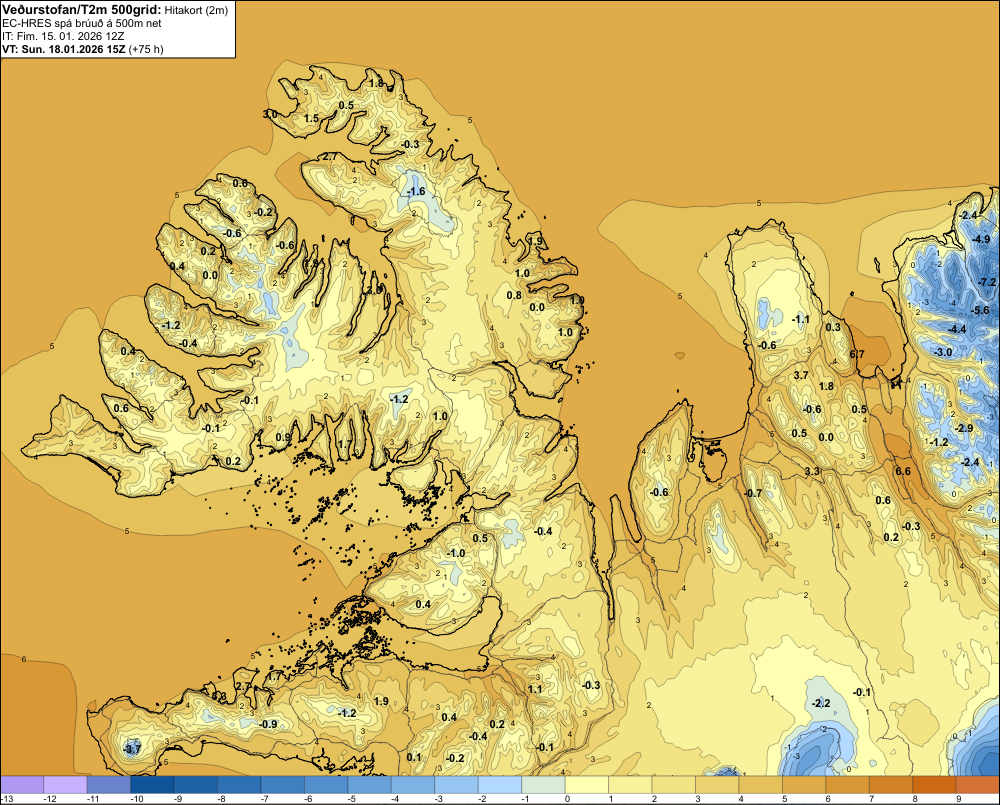Click the legend swatch between -11 and -10
The width and height of the screenshot is (1000, 805).
point(108,785)
